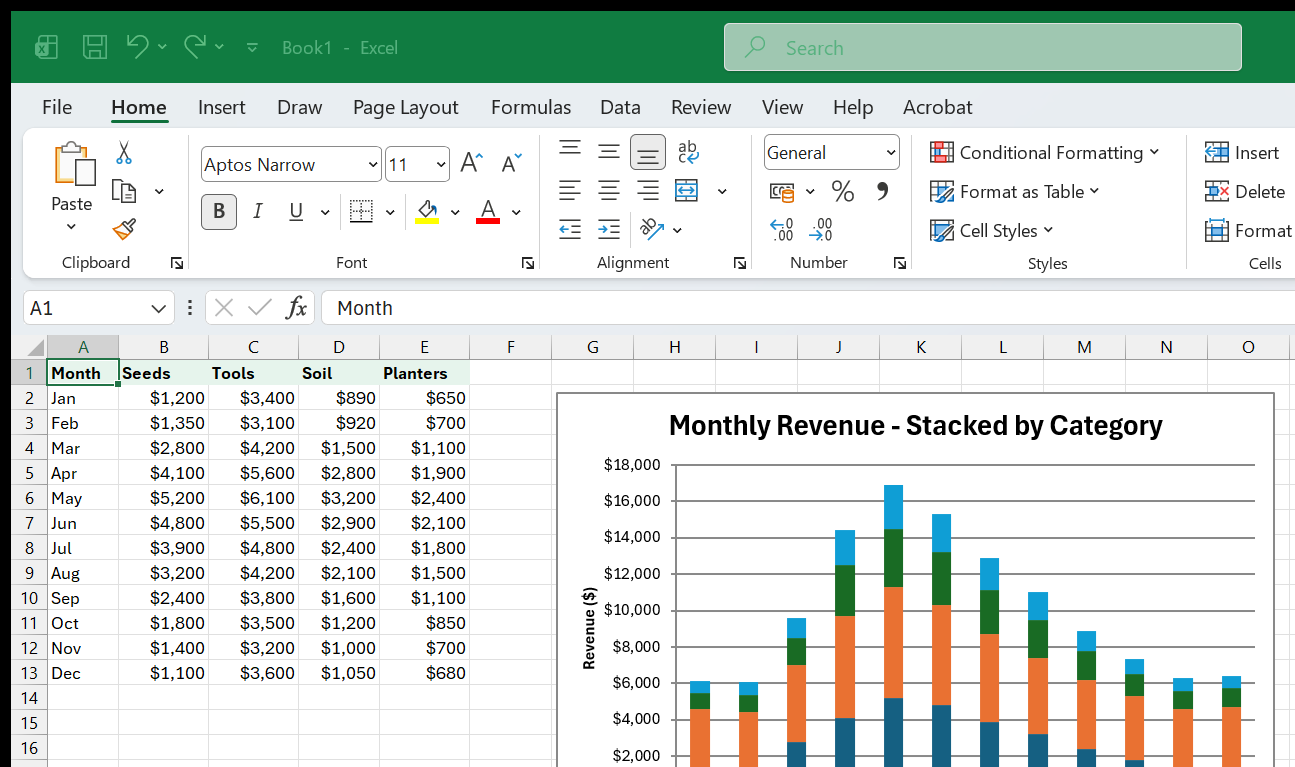Select row header 7
The width and height of the screenshot is (1295, 767).
[x=29, y=523]
